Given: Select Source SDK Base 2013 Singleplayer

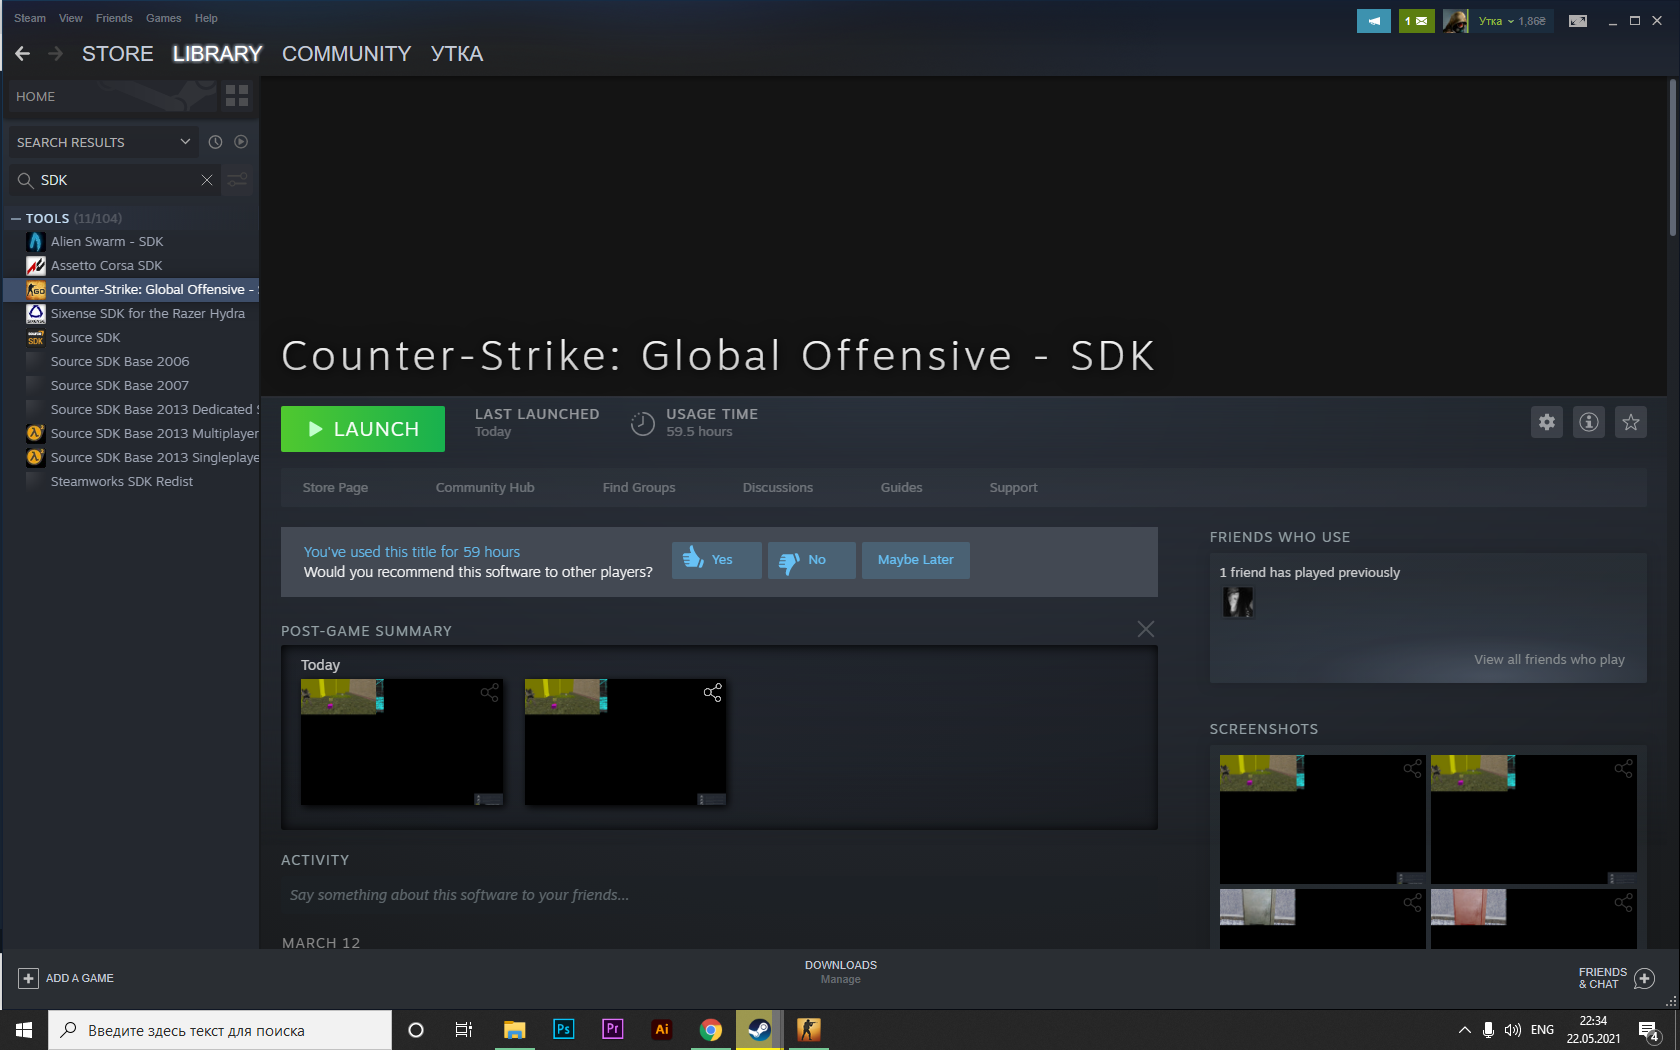Looking at the screenshot, I should tap(131, 458).
